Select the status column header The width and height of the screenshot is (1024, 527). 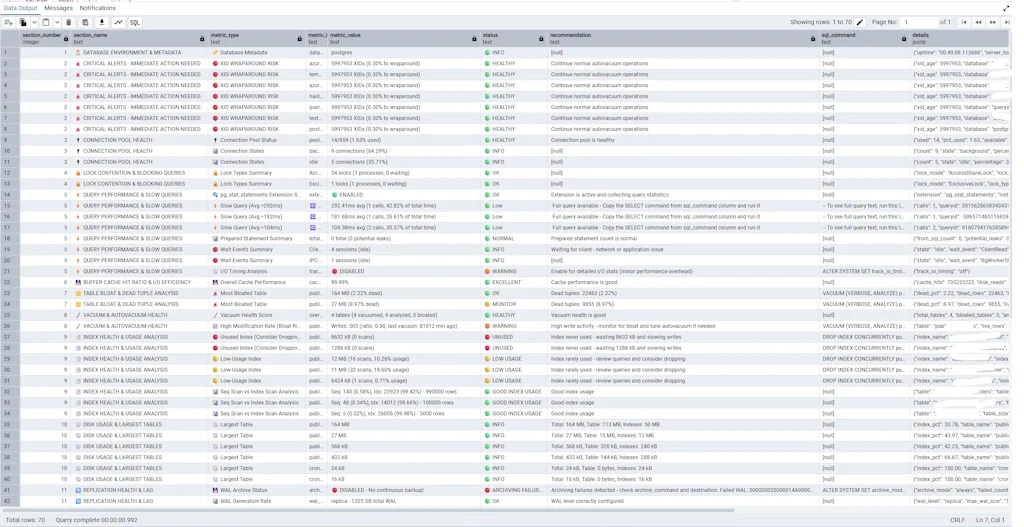coord(514,39)
